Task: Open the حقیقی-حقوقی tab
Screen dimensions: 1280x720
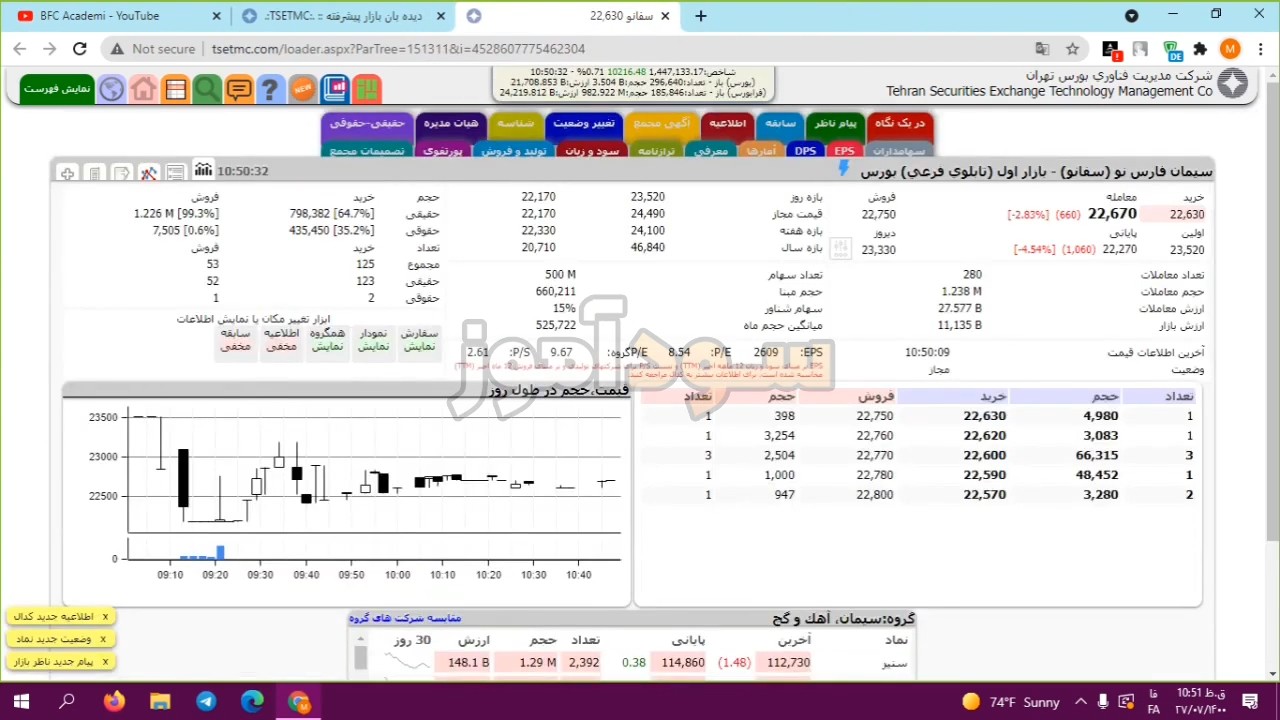Action: coord(367,123)
